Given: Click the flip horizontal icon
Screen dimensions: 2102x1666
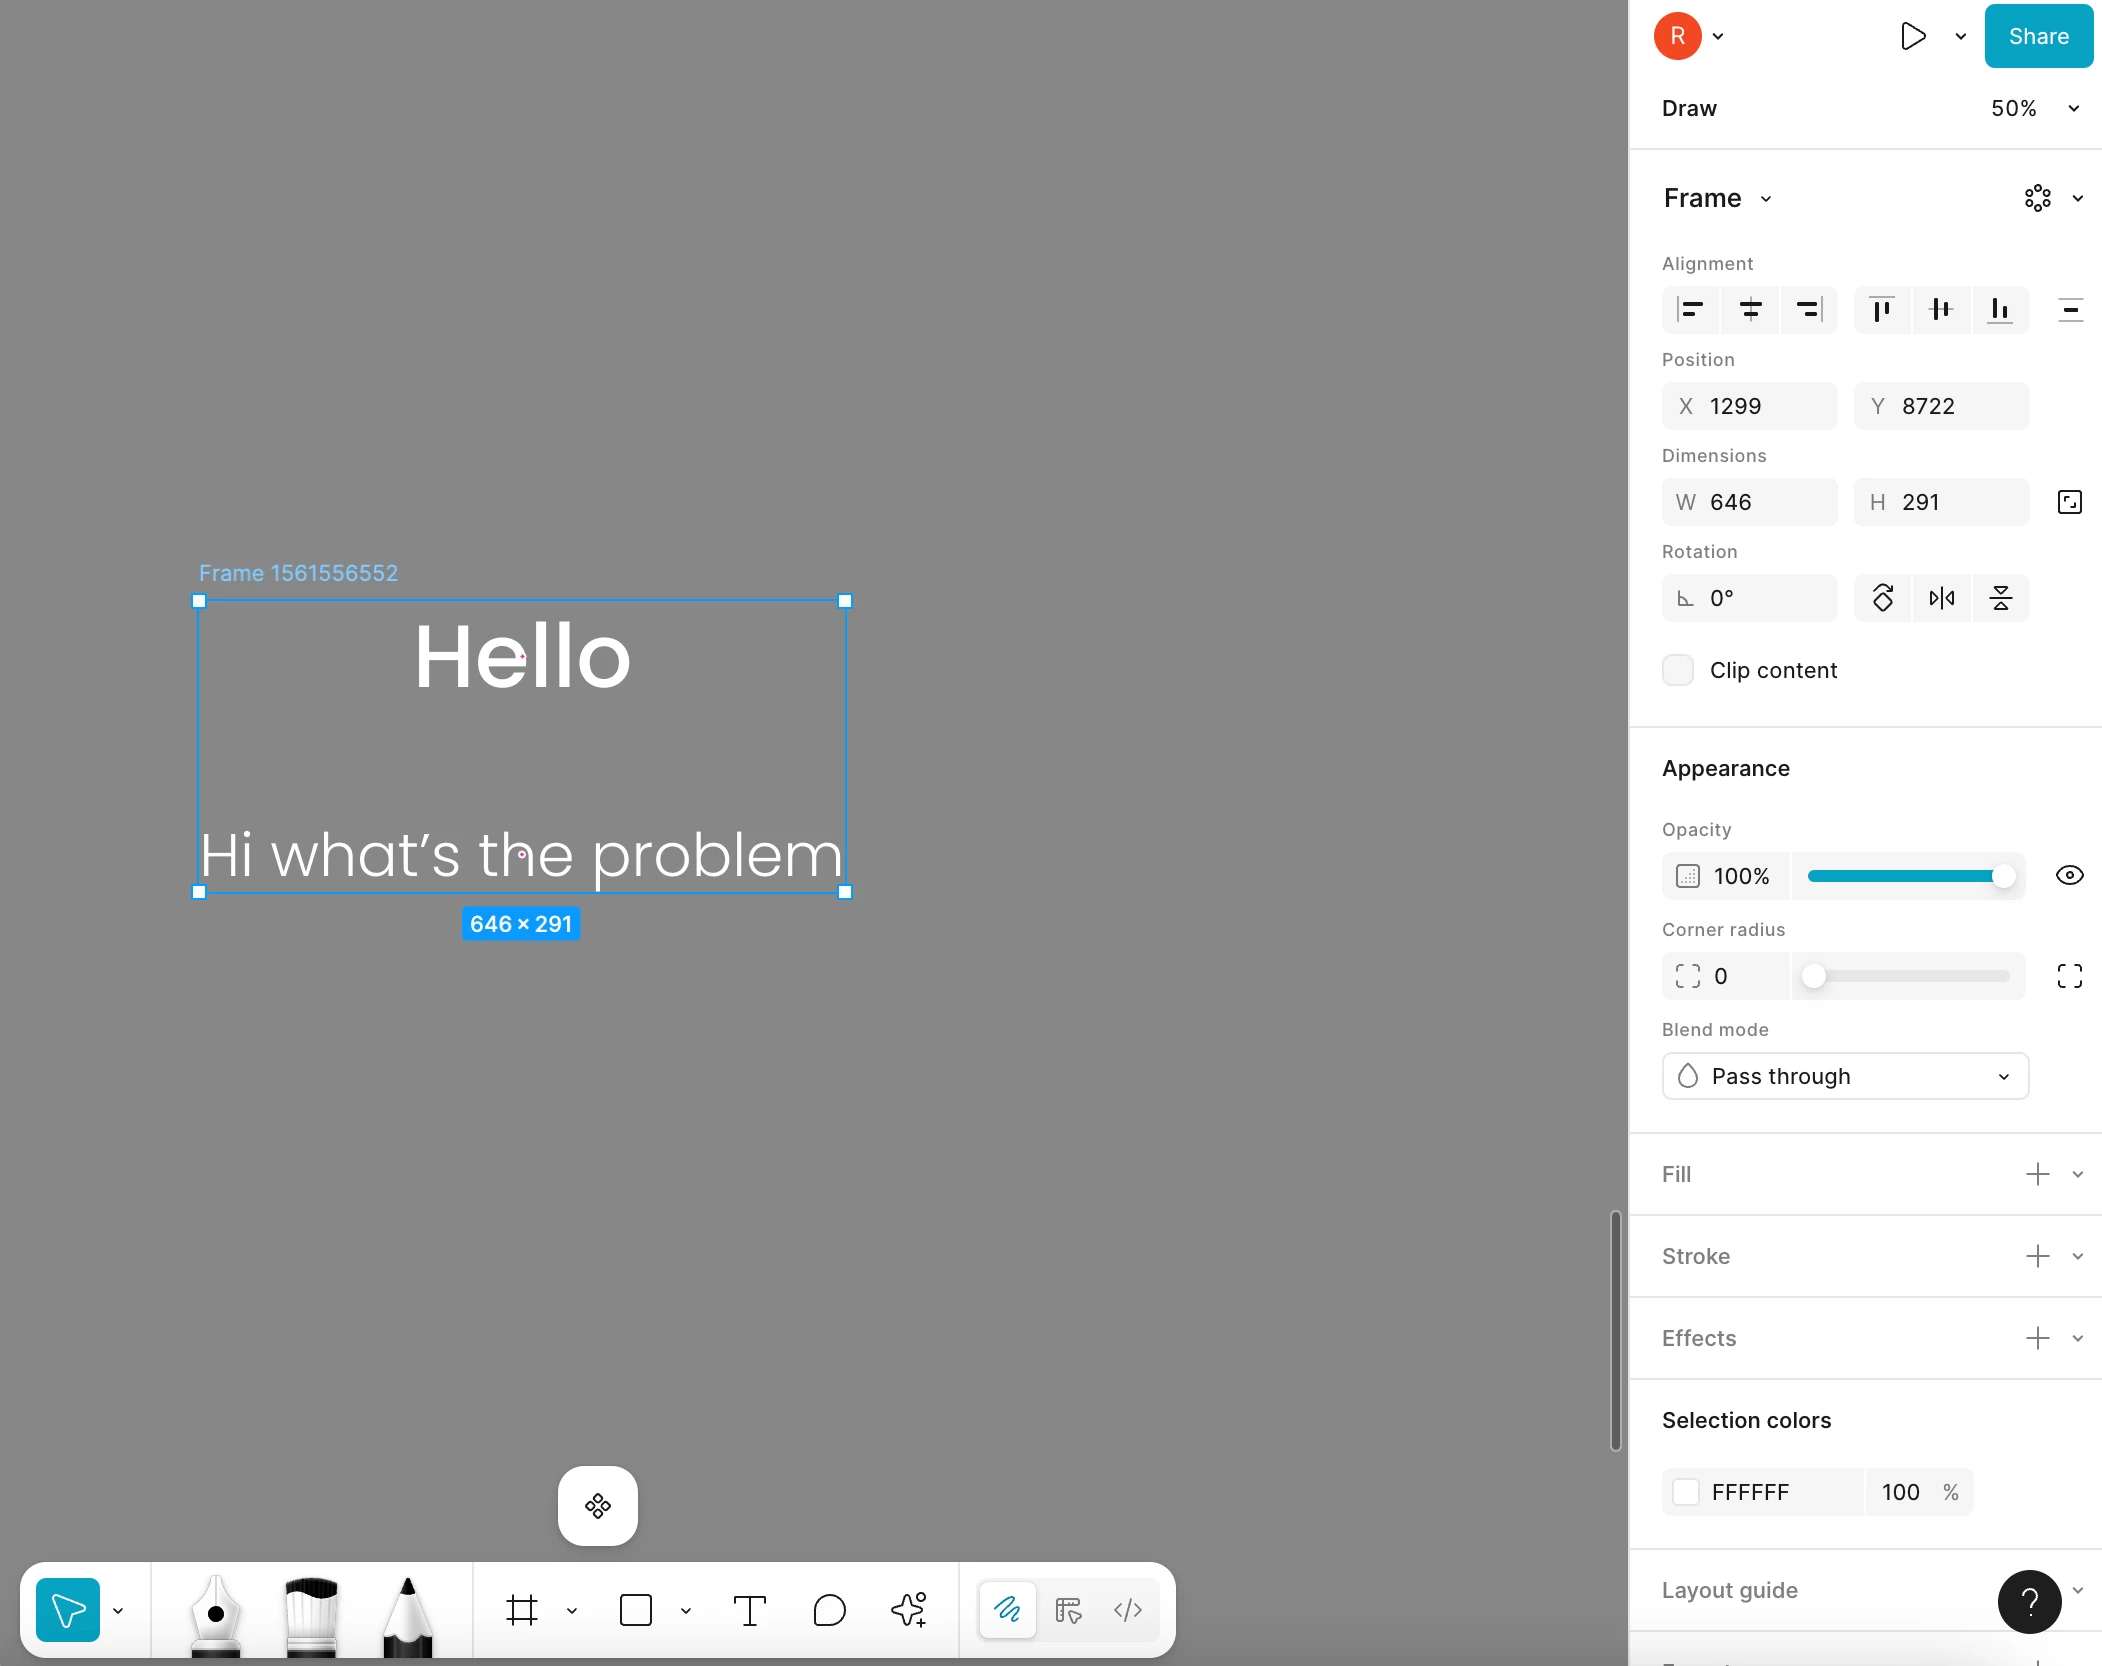Looking at the screenshot, I should [1941, 598].
